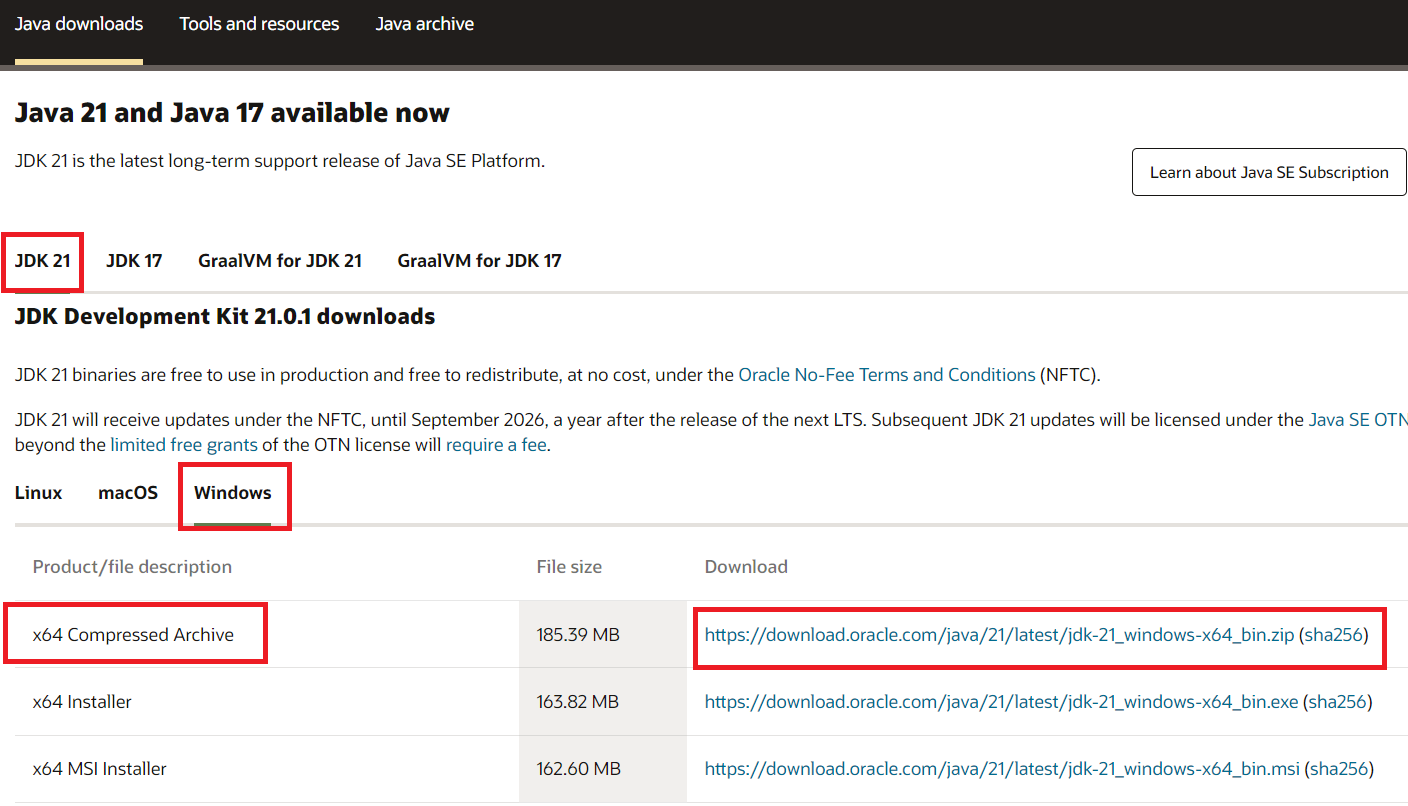This screenshot has width=1408, height=806.
Task: Download the jdk-21 windows x64 zip archive
Action: (x=1000, y=635)
